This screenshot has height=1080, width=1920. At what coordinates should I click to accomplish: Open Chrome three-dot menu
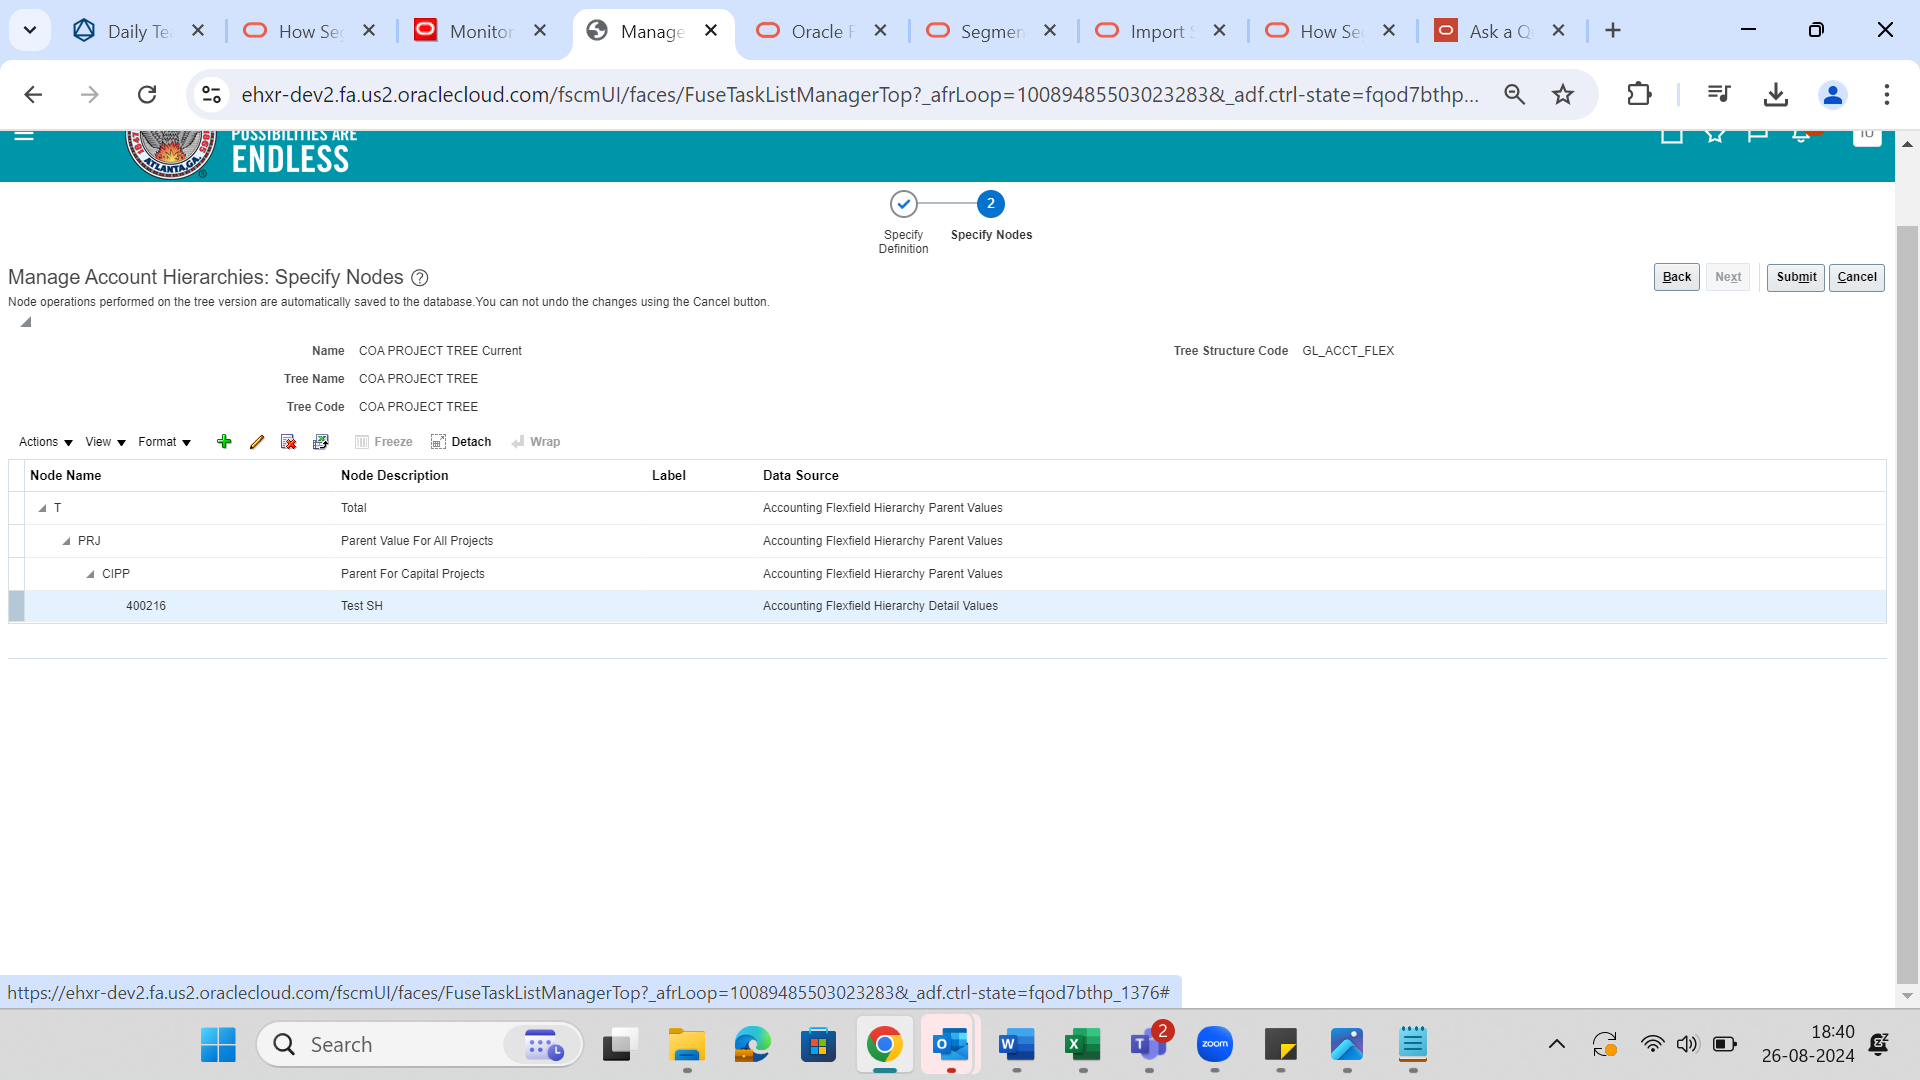pyautogui.click(x=1887, y=95)
